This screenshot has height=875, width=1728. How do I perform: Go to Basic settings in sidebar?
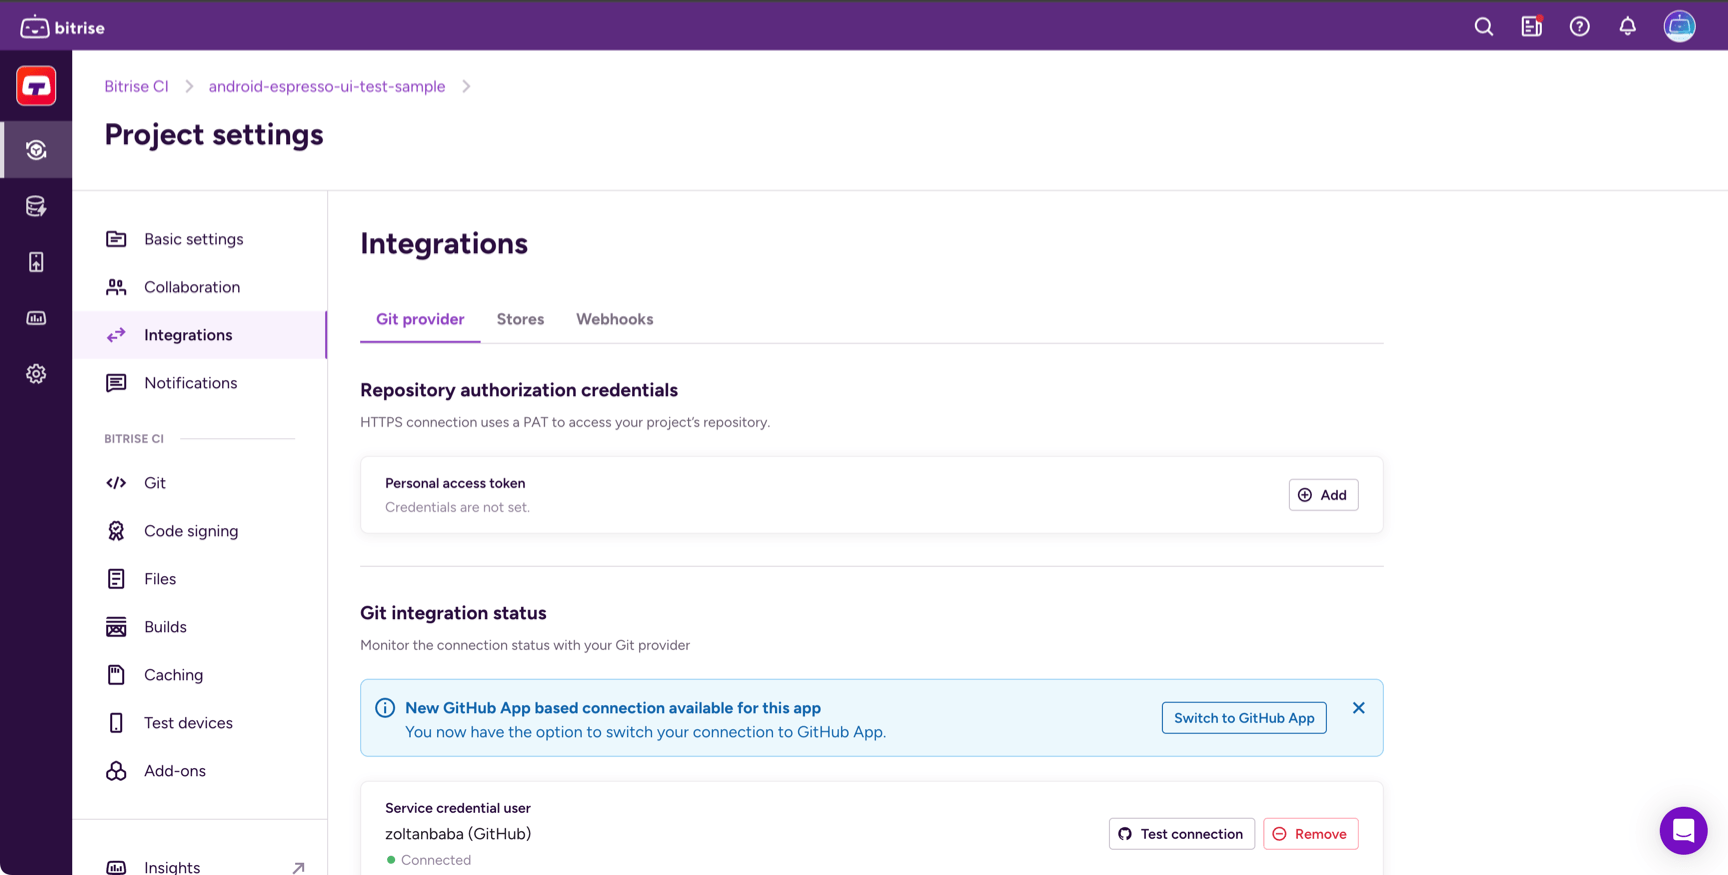pos(193,239)
